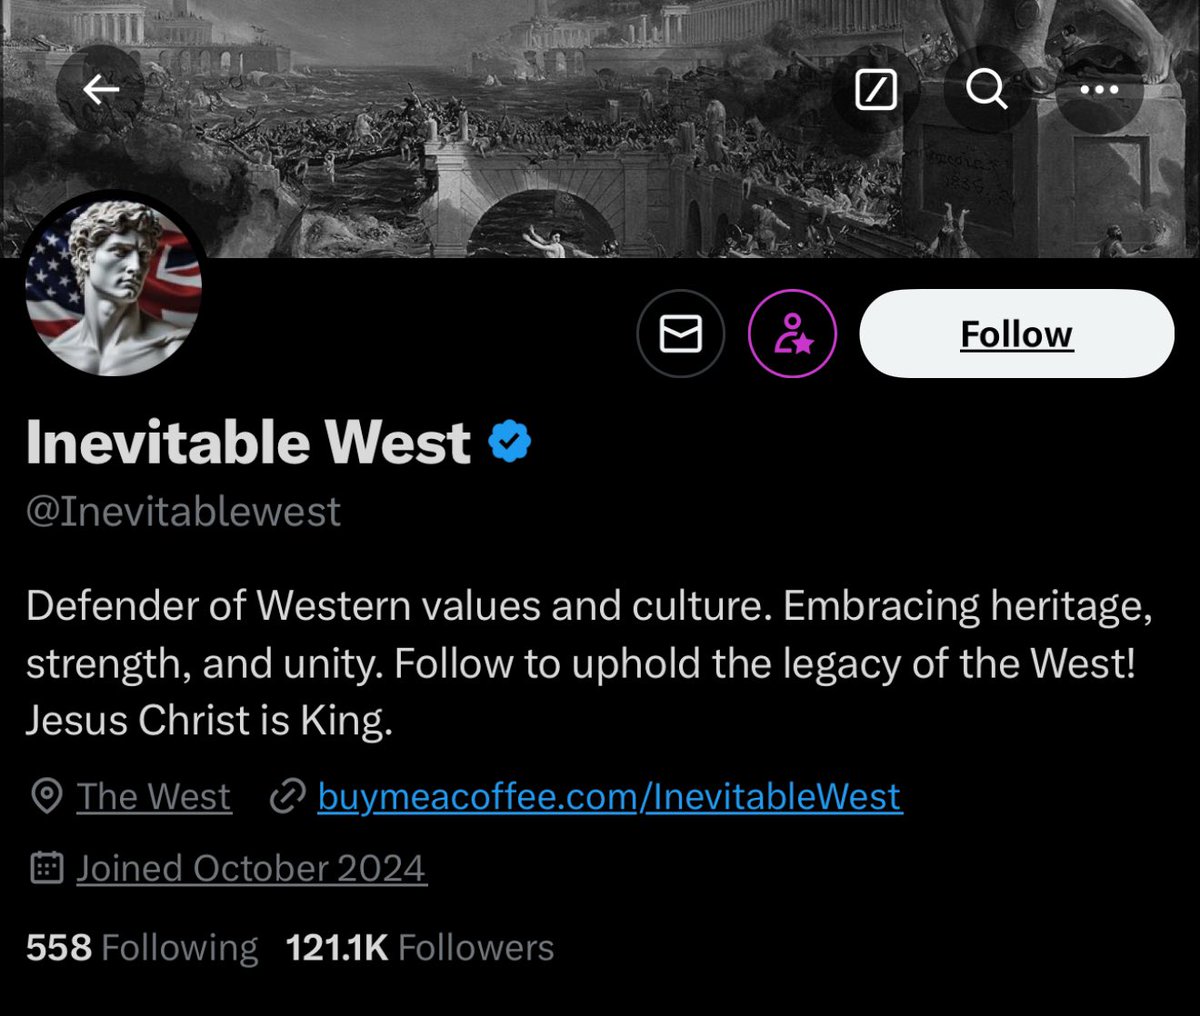Image resolution: width=1200 pixels, height=1016 pixels.
Task: Click the @Inevitablewest handle text
Action: pos(183,511)
